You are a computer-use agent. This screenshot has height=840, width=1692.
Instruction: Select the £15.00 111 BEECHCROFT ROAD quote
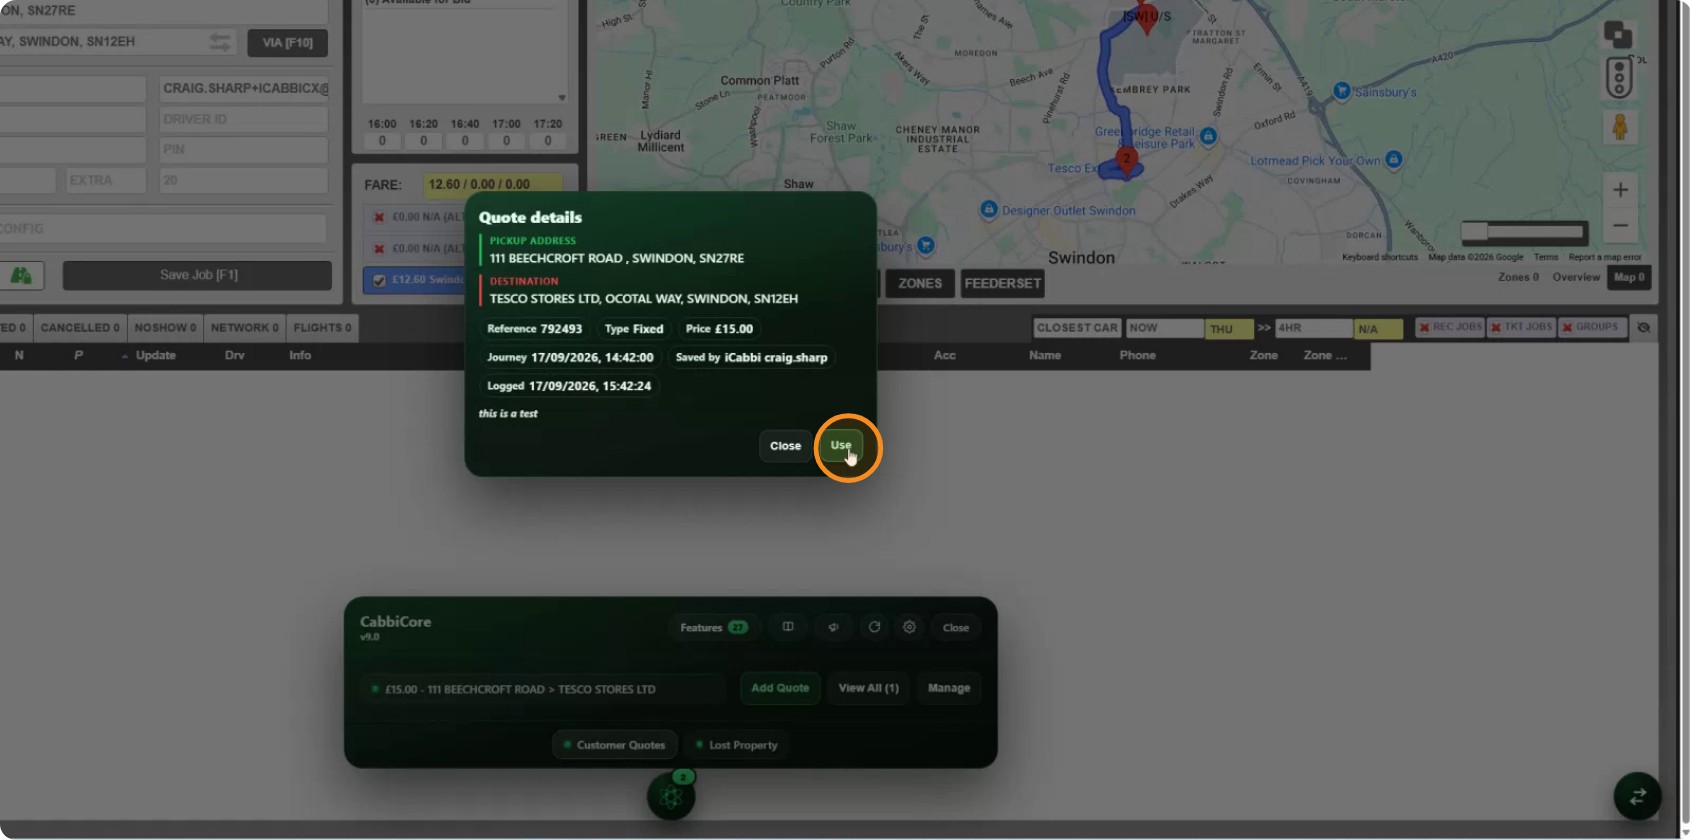tap(543, 689)
